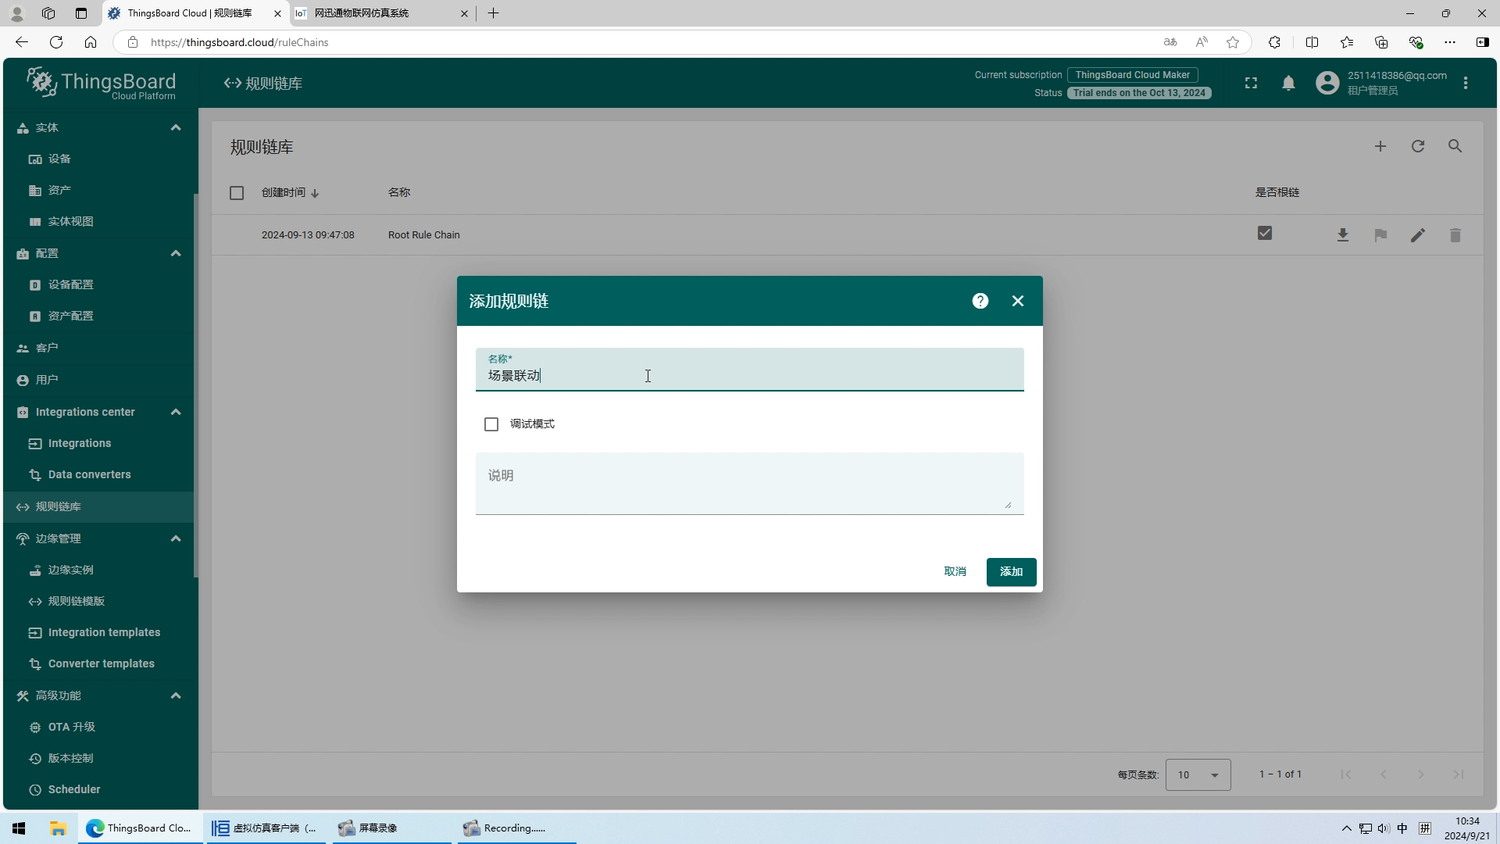The width and height of the screenshot is (1500, 844).
Task: Collapse the Integrations center section
Action: coord(176,412)
